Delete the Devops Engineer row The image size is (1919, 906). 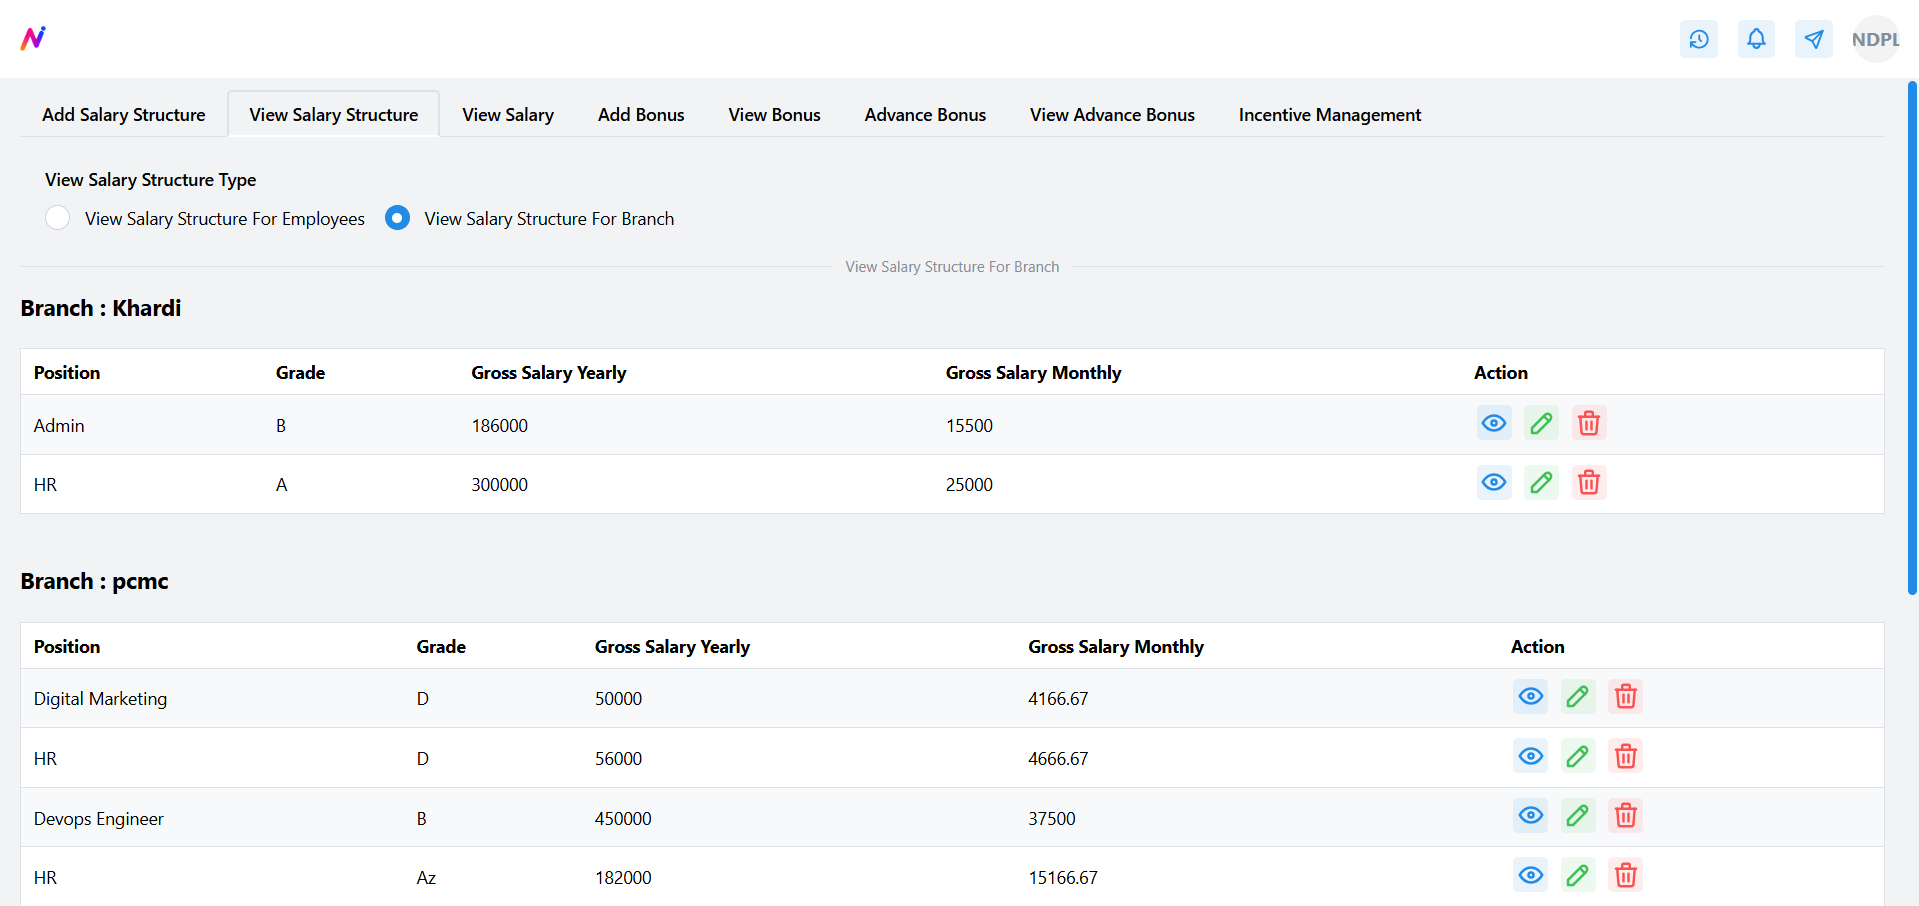click(1625, 816)
